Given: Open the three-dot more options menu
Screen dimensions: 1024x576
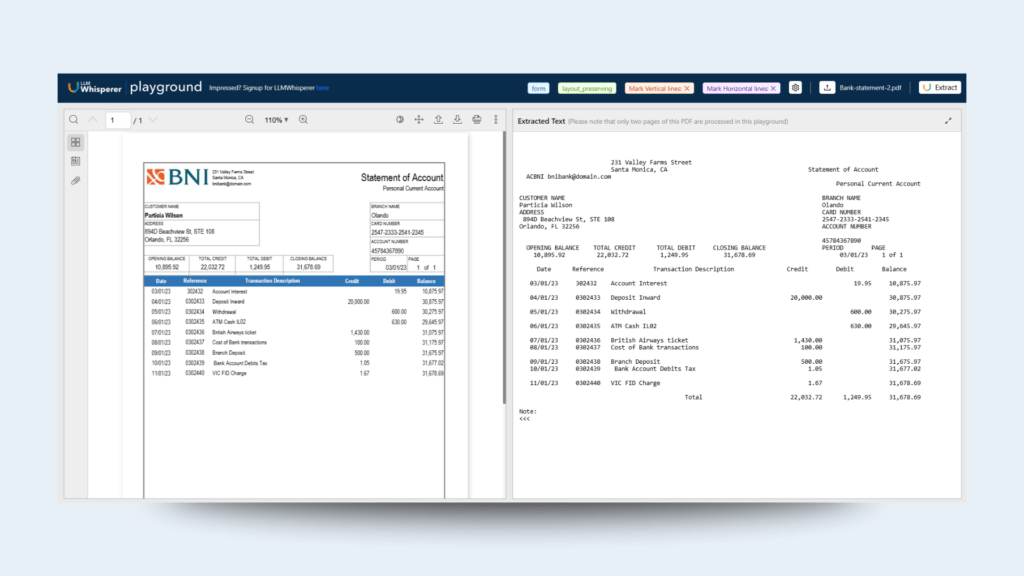Looking at the screenshot, I should 495,120.
